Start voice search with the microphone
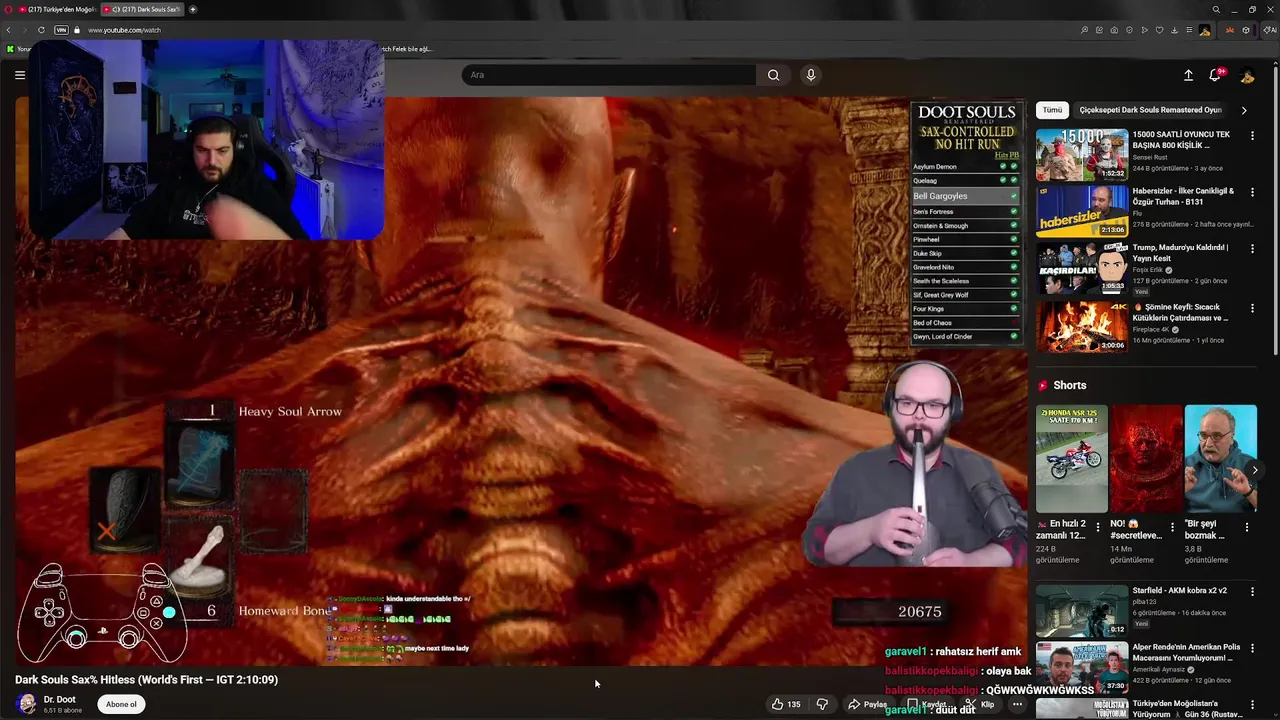Screen dimensions: 1280x720 point(810,75)
